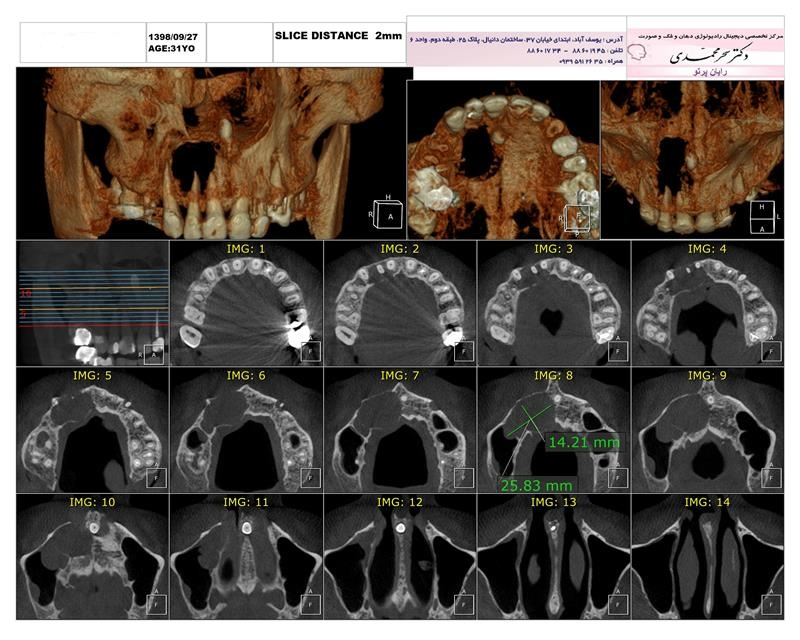The height and width of the screenshot is (640, 800).
Task: Click the orientation marker in the scout image
Action: point(154,354)
